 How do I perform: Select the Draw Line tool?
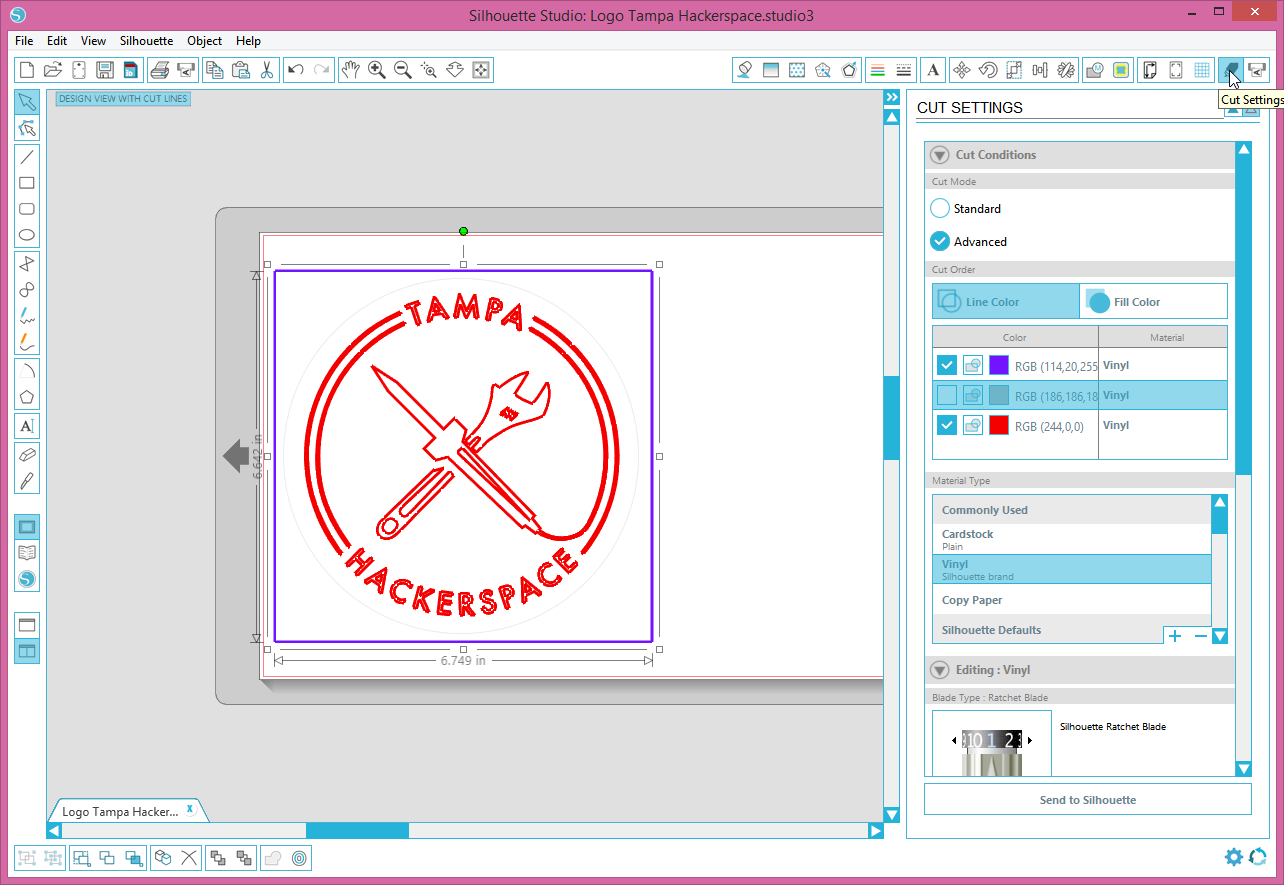(27, 156)
